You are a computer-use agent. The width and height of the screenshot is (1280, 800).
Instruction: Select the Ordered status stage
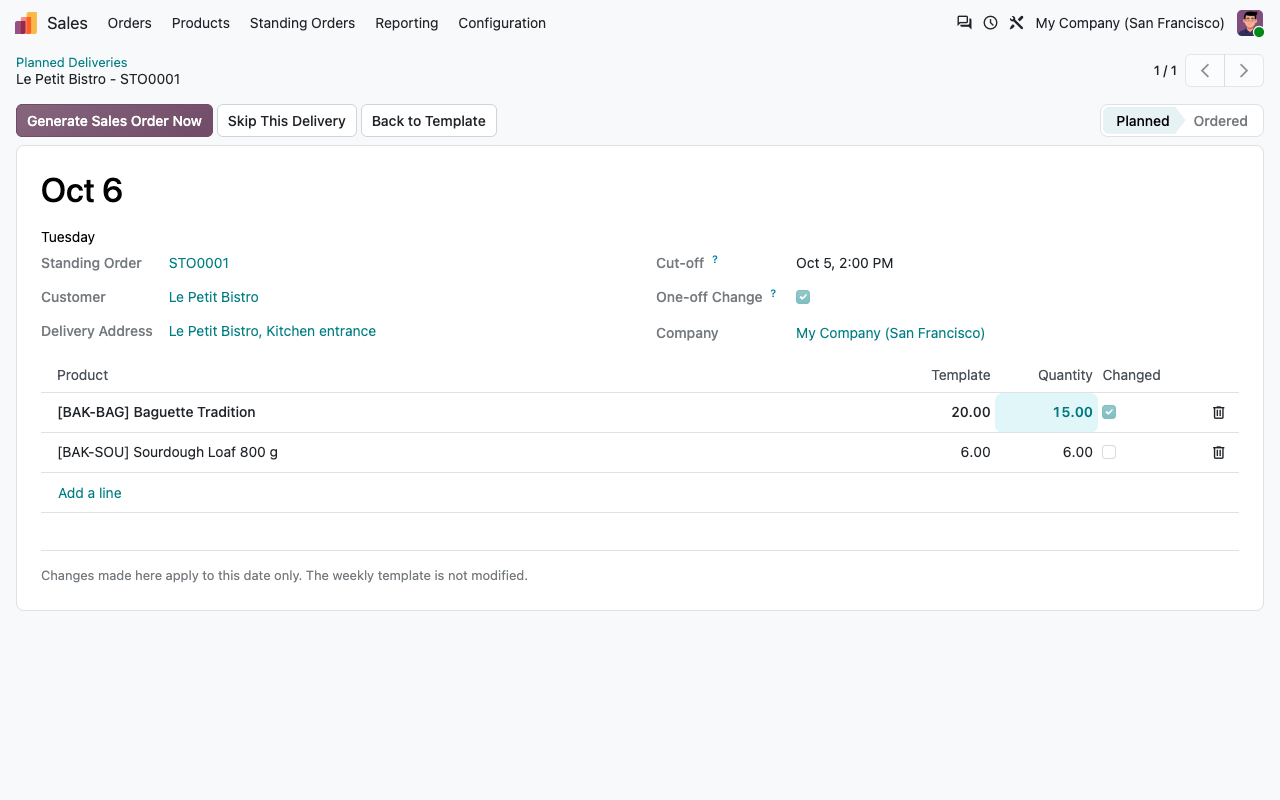pyautogui.click(x=1220, y=121)
